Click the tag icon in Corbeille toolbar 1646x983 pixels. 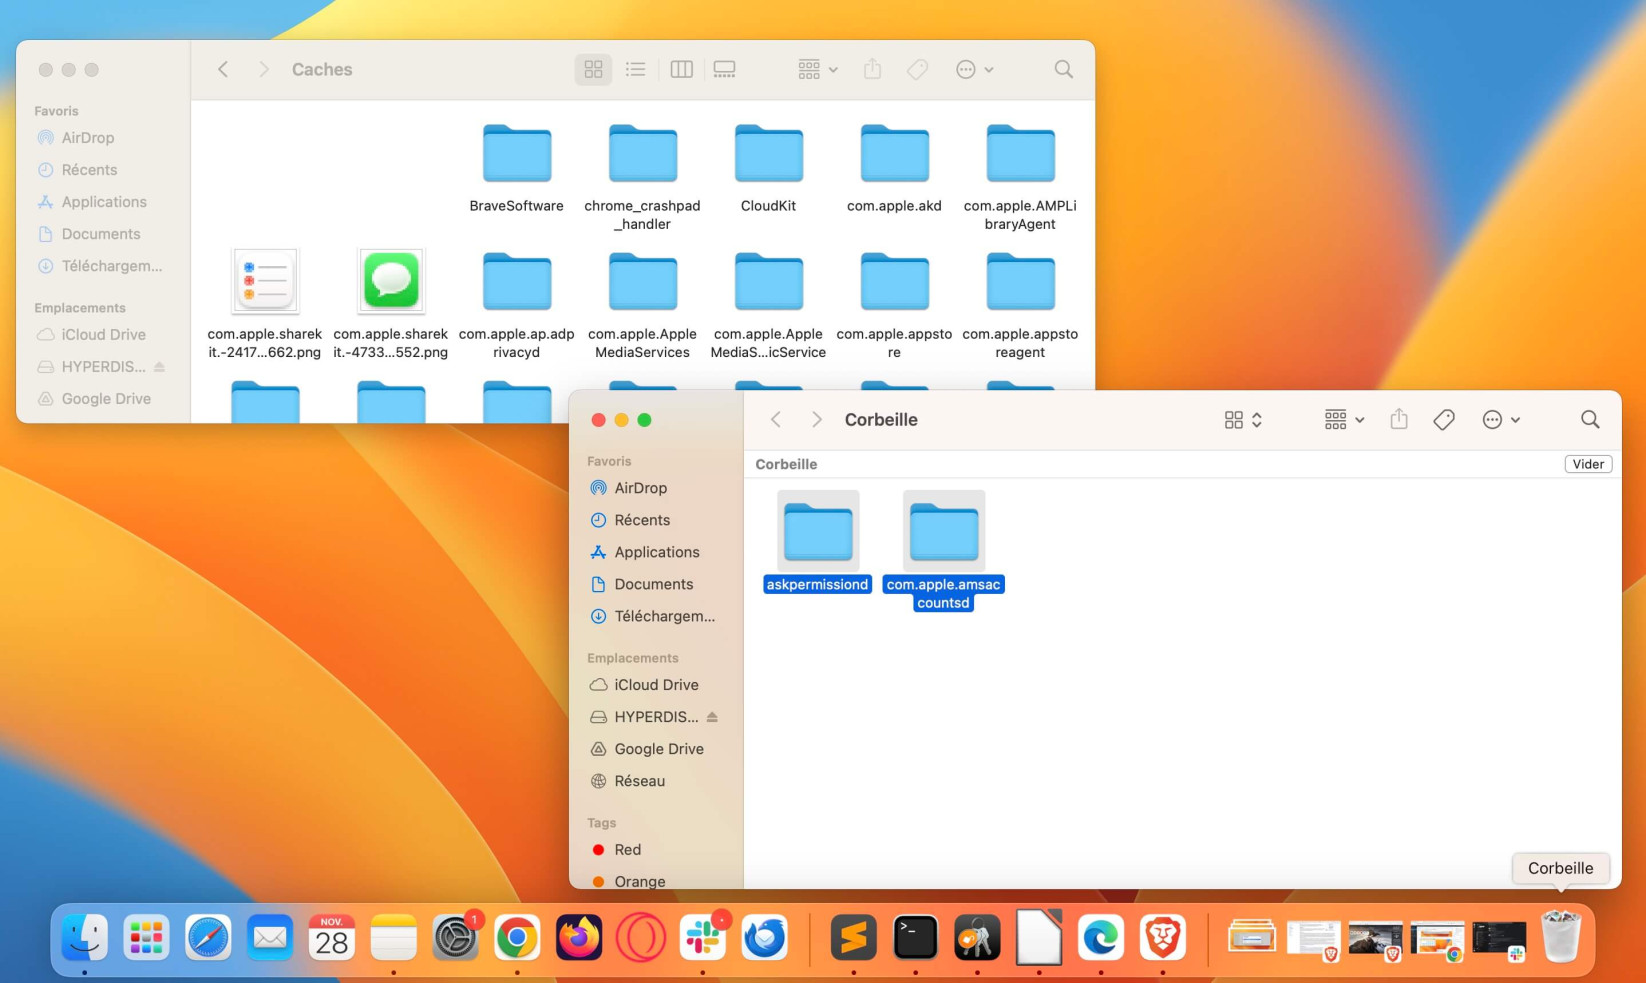pos(1444,420)
